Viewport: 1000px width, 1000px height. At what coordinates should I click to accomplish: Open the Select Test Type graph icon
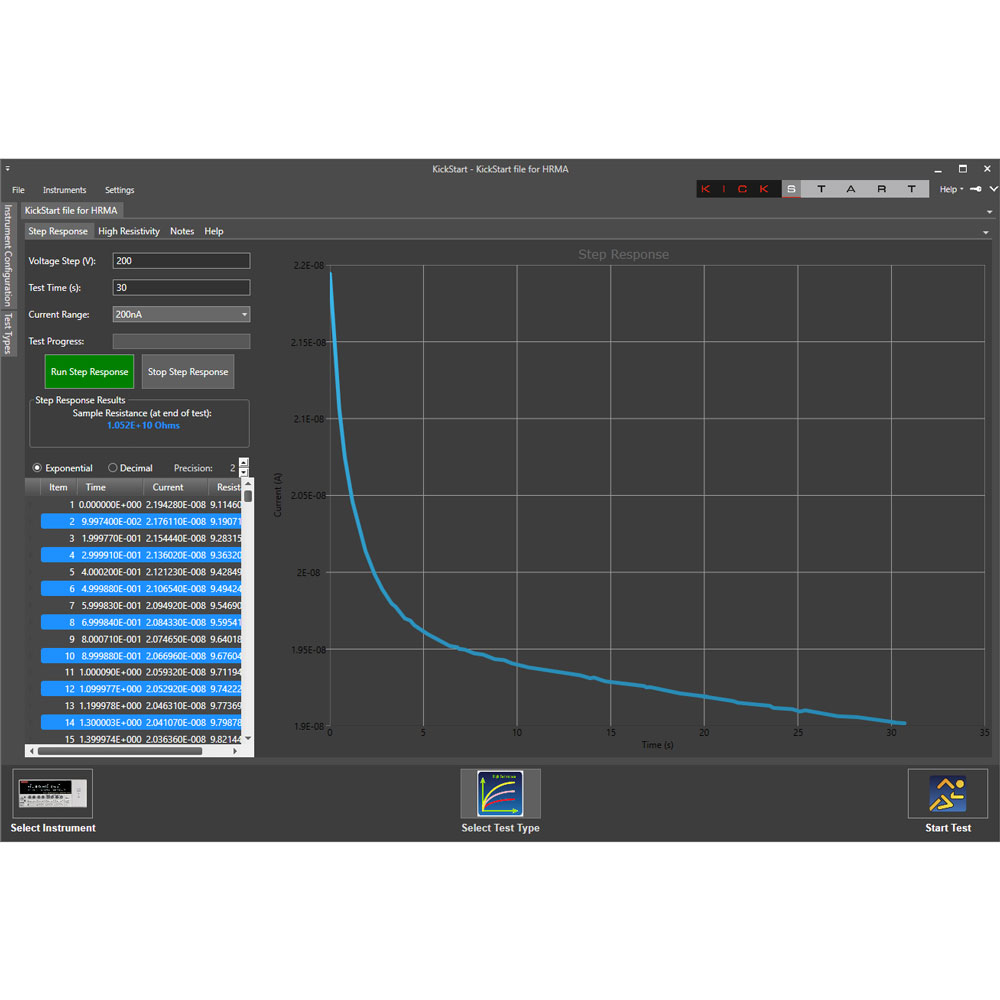500,793
